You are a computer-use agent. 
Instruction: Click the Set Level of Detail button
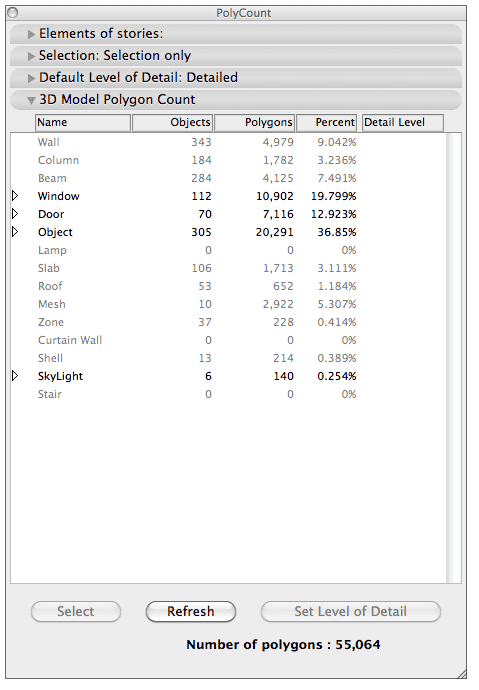[x=351, y=612]
